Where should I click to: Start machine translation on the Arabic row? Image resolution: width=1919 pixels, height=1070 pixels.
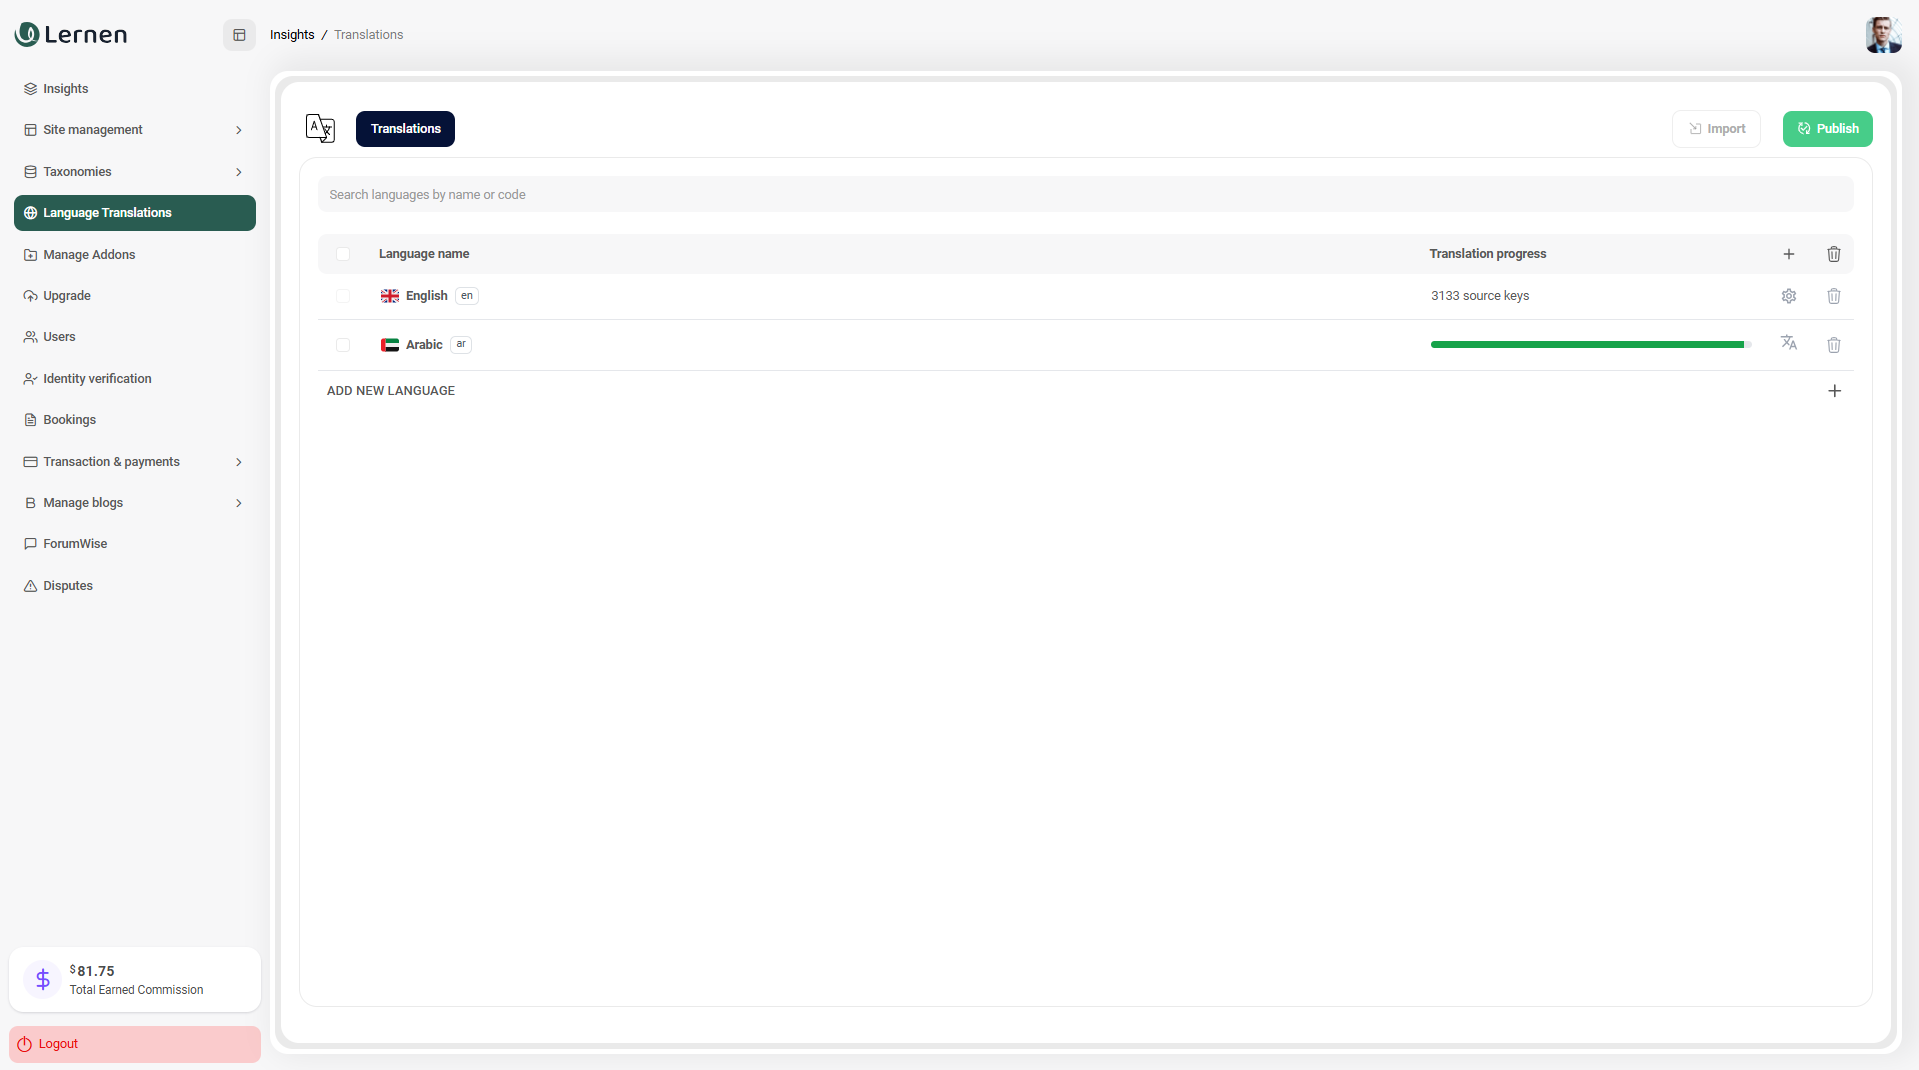pyautogui.click(x=1789, y=344)
